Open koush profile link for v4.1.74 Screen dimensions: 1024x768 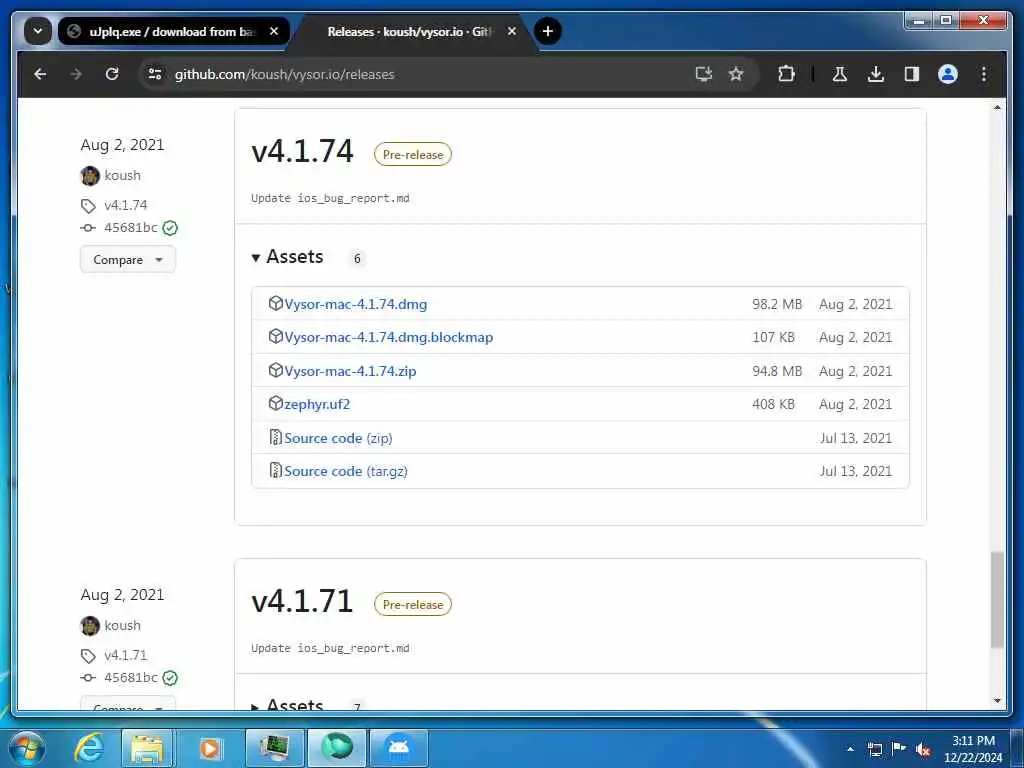(122, 175)
